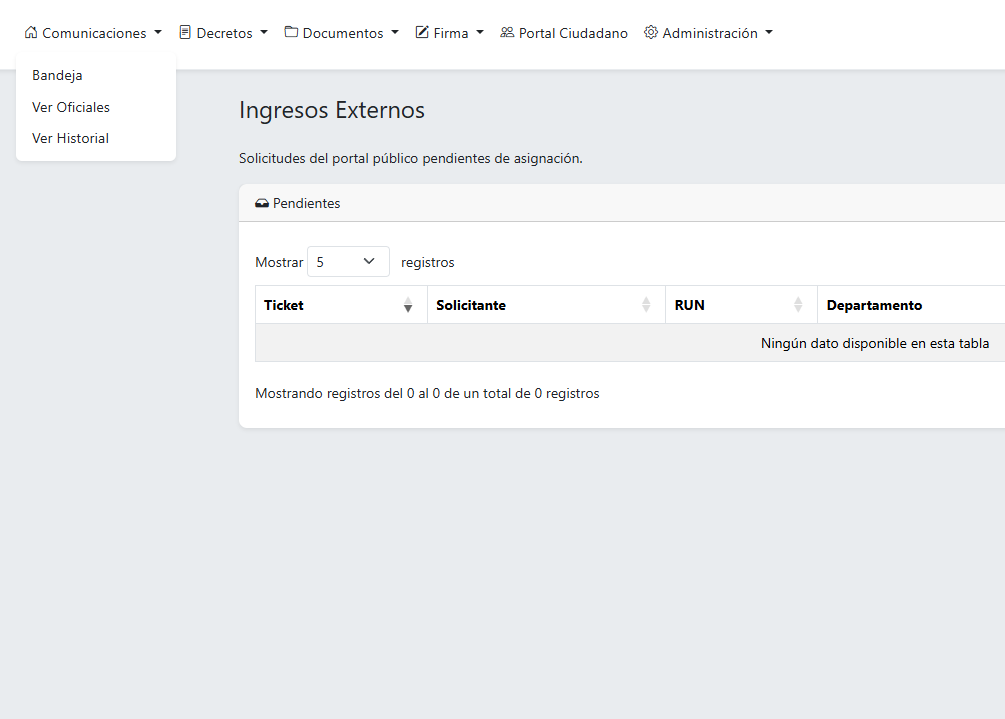Click the pen-and-square icon beside Firma
The height and width of the screenshot is (719, 1005).
click(x=422, y=33)
